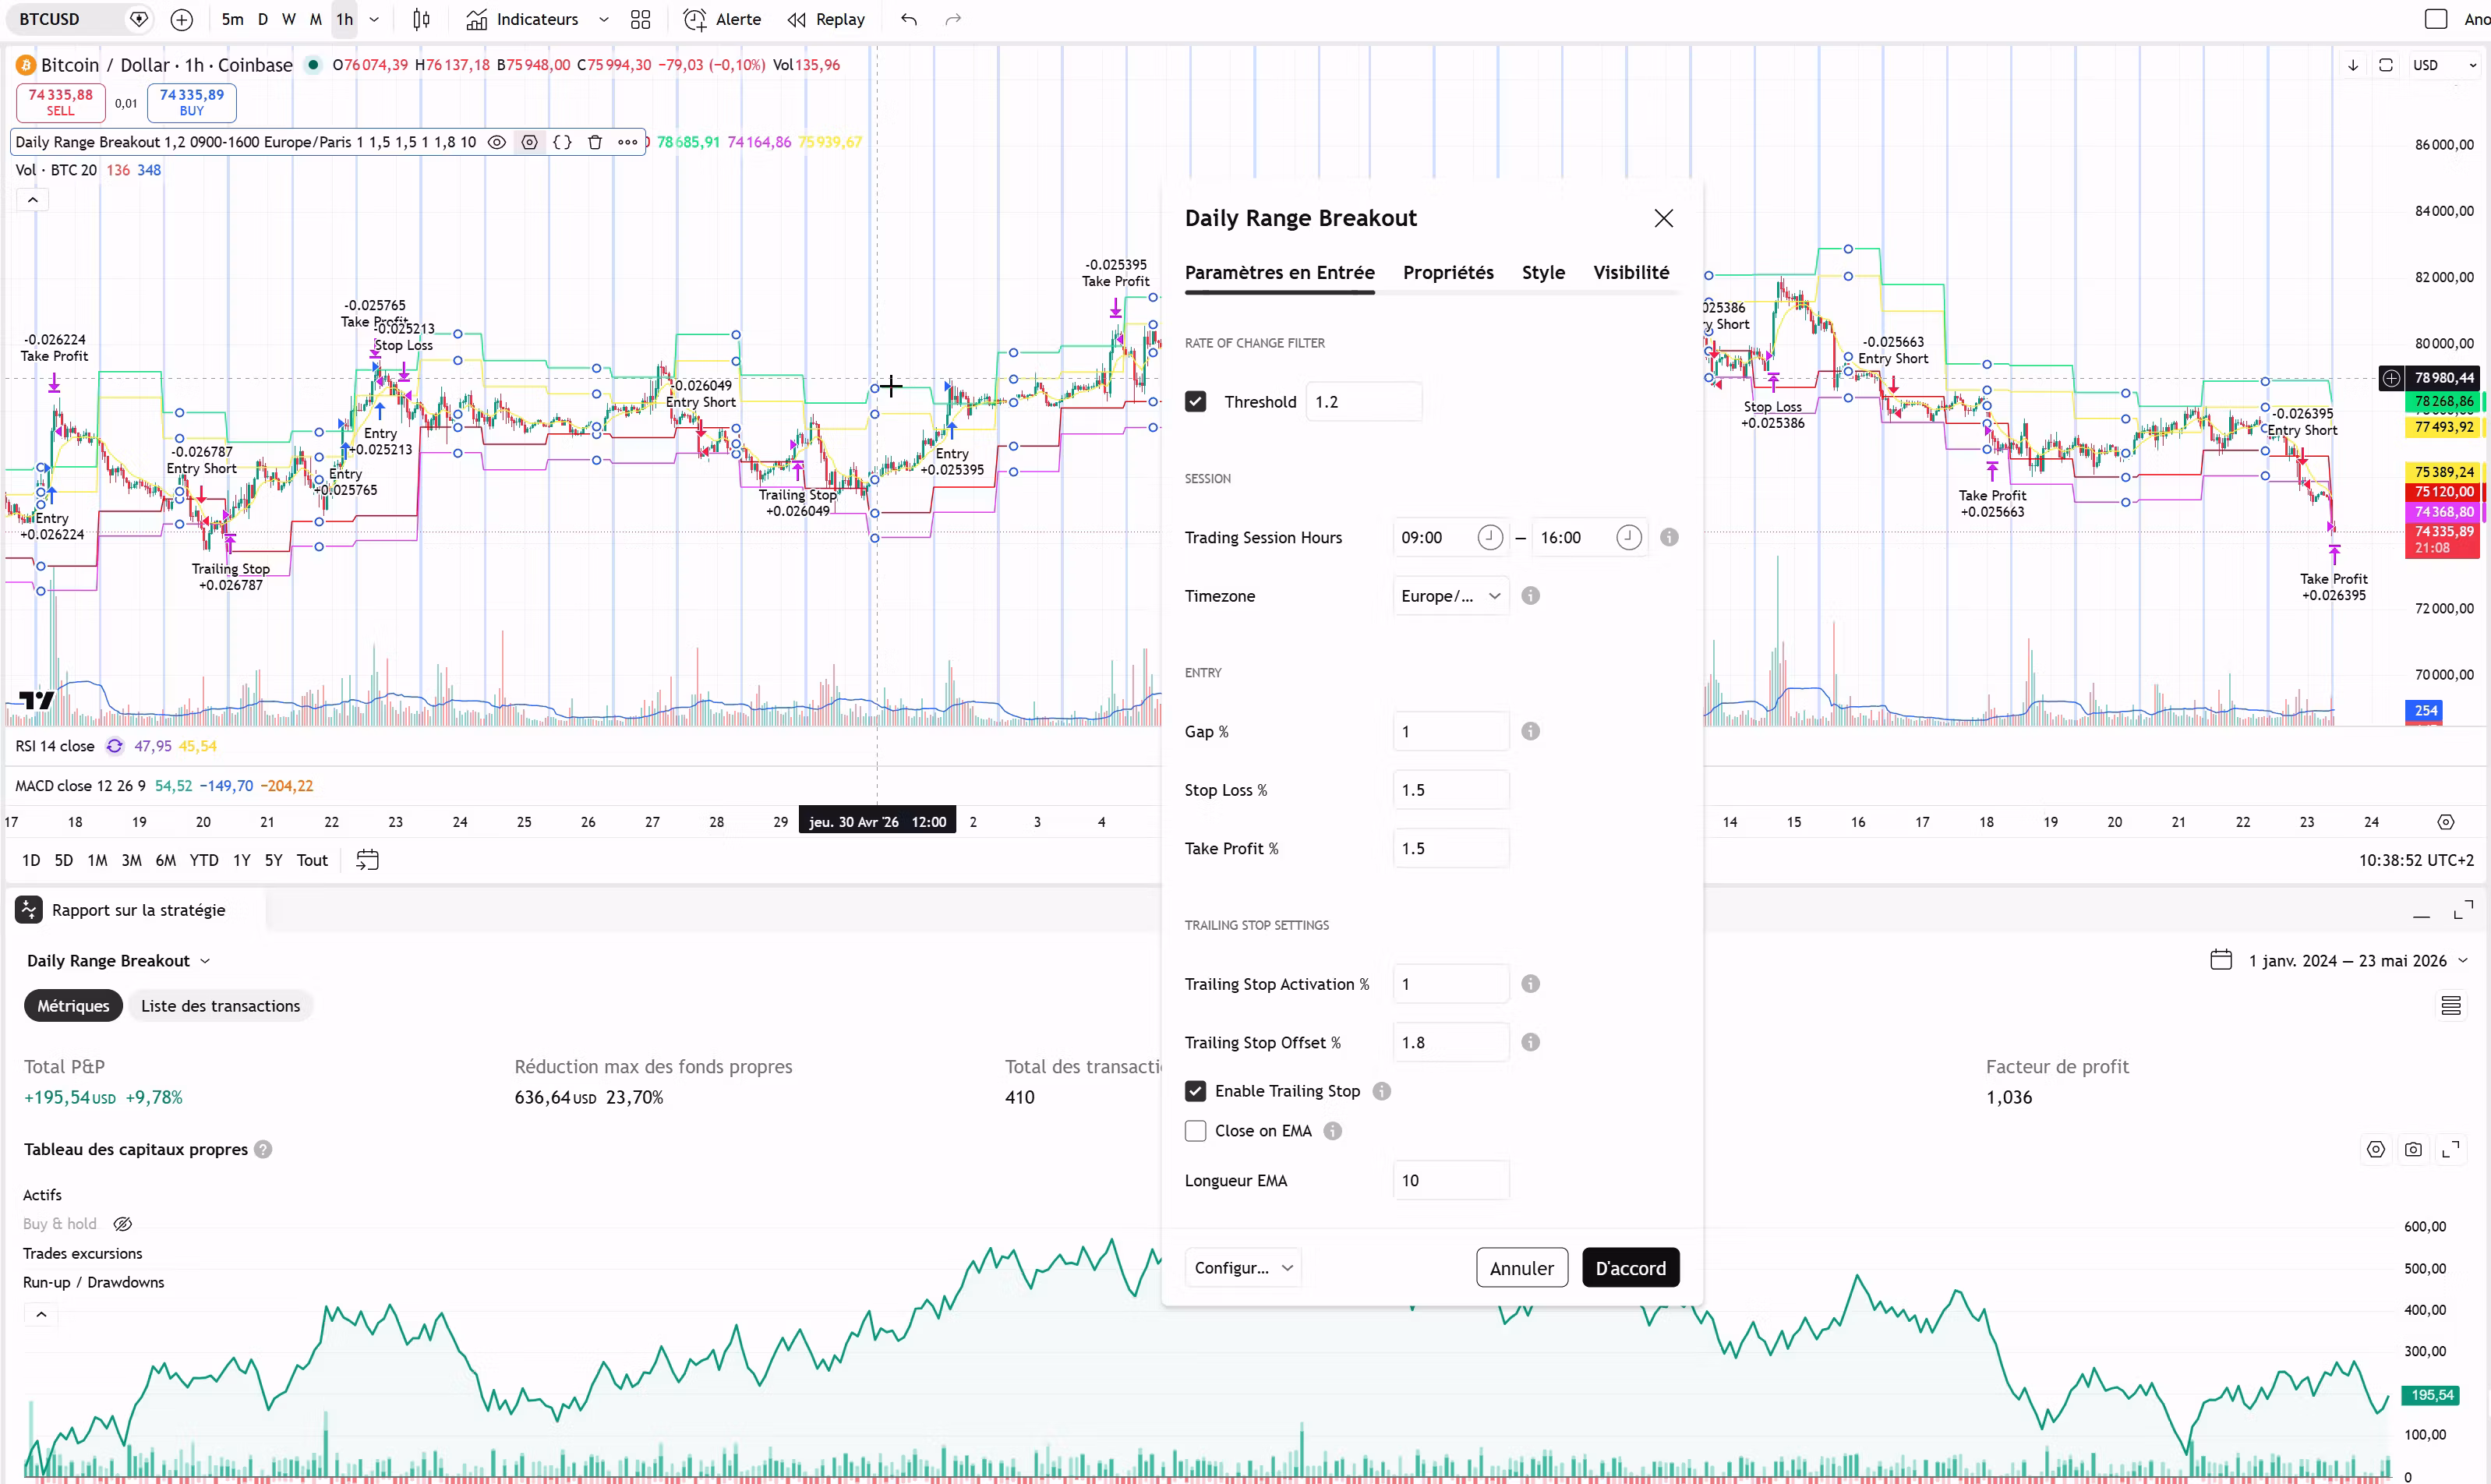
Task: Delete Daily Range Breakout strategy trash icon
Action: (x=595, y=142)
